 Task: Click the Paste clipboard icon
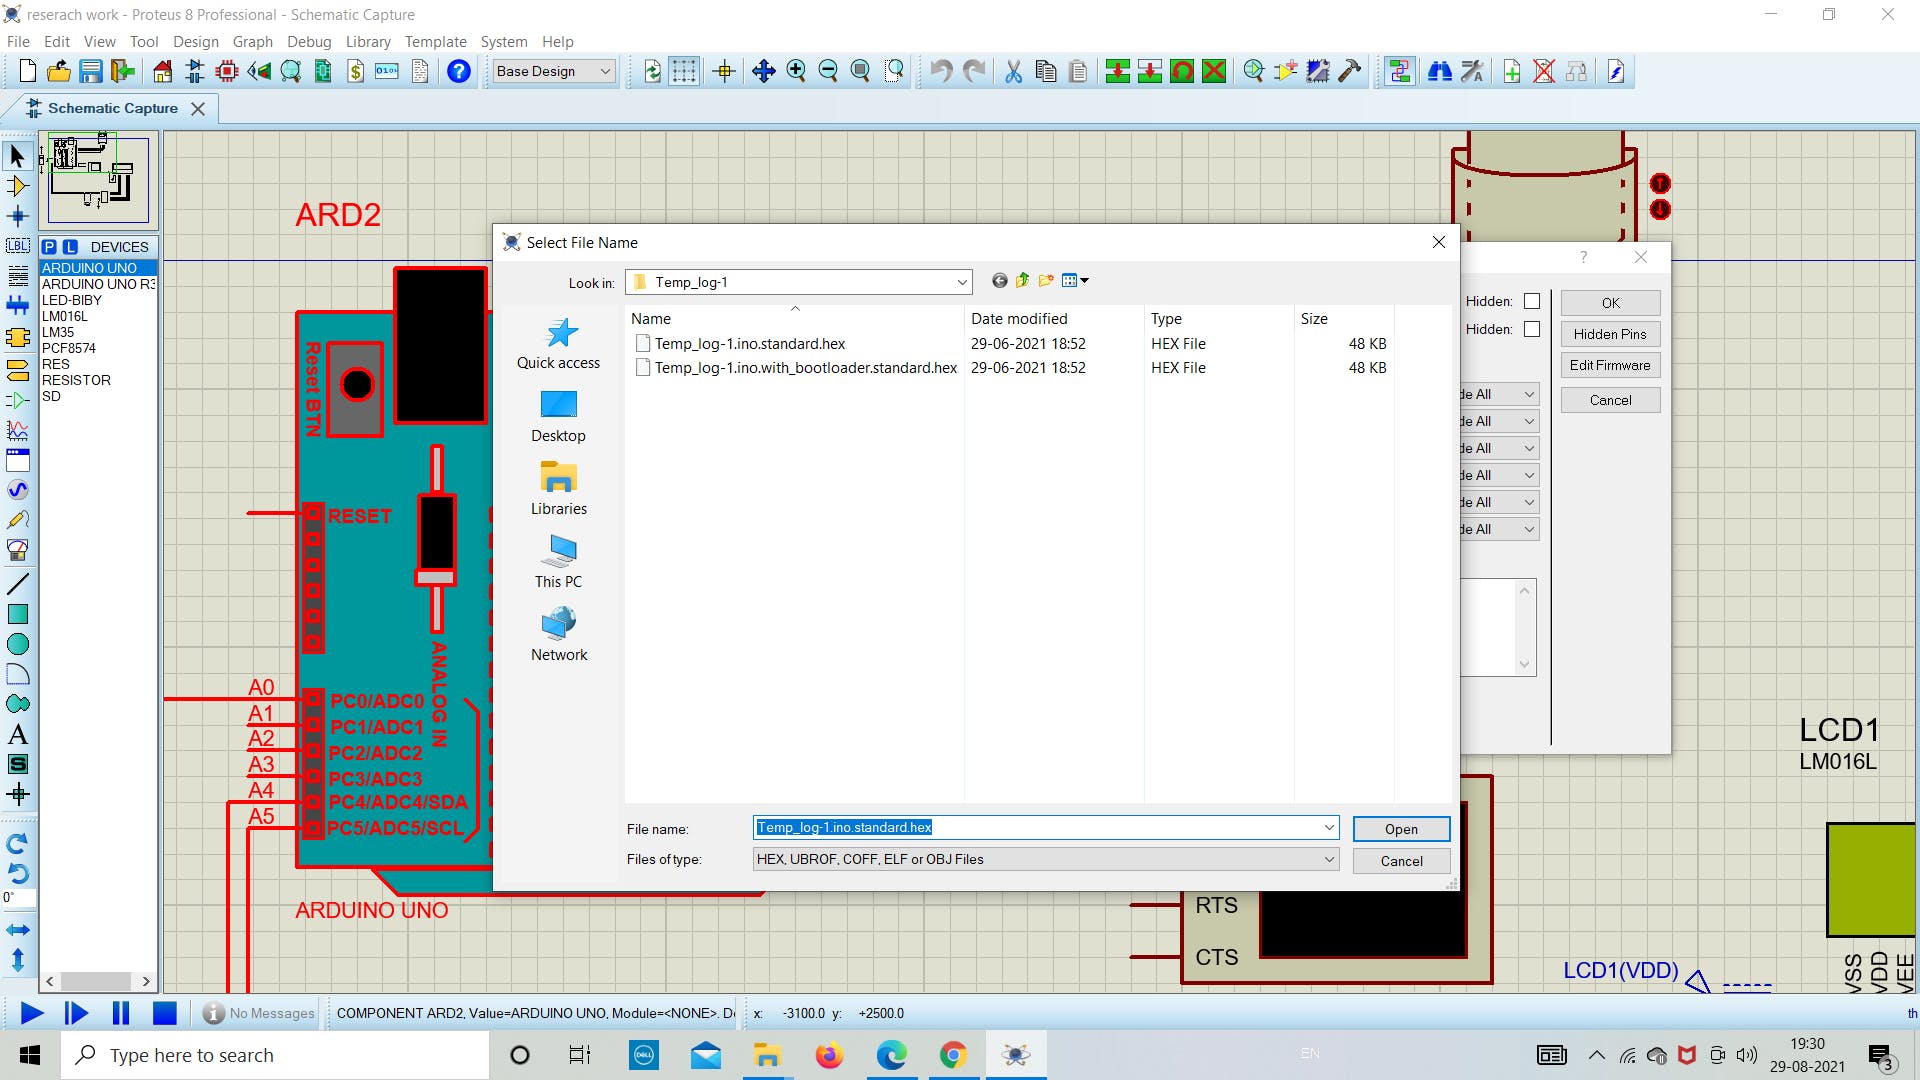[x=1078, y=71]
